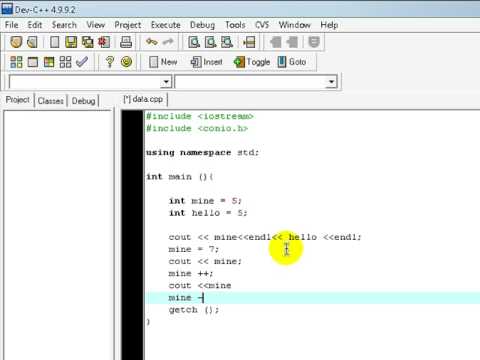Image resolution: width=480 pixels, height=360 pixels.
Task: Open the File menu
Action: click(x=12, y=25)
